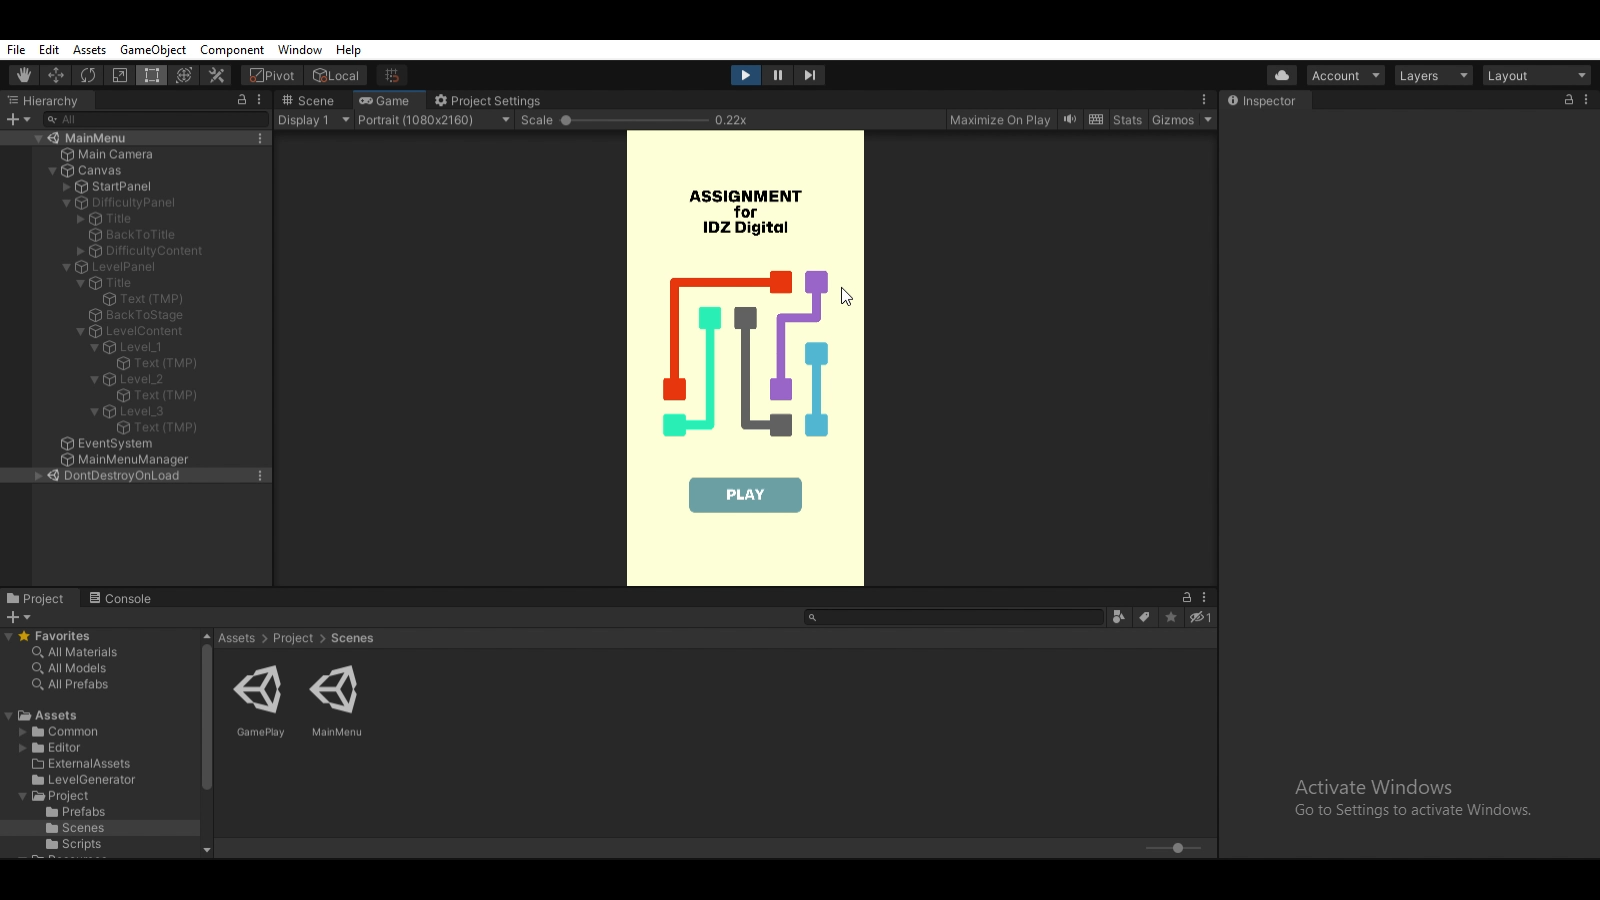Expand the StartPanel object
The width and height of the screenshot is (1600, 900).
[67, 187]
